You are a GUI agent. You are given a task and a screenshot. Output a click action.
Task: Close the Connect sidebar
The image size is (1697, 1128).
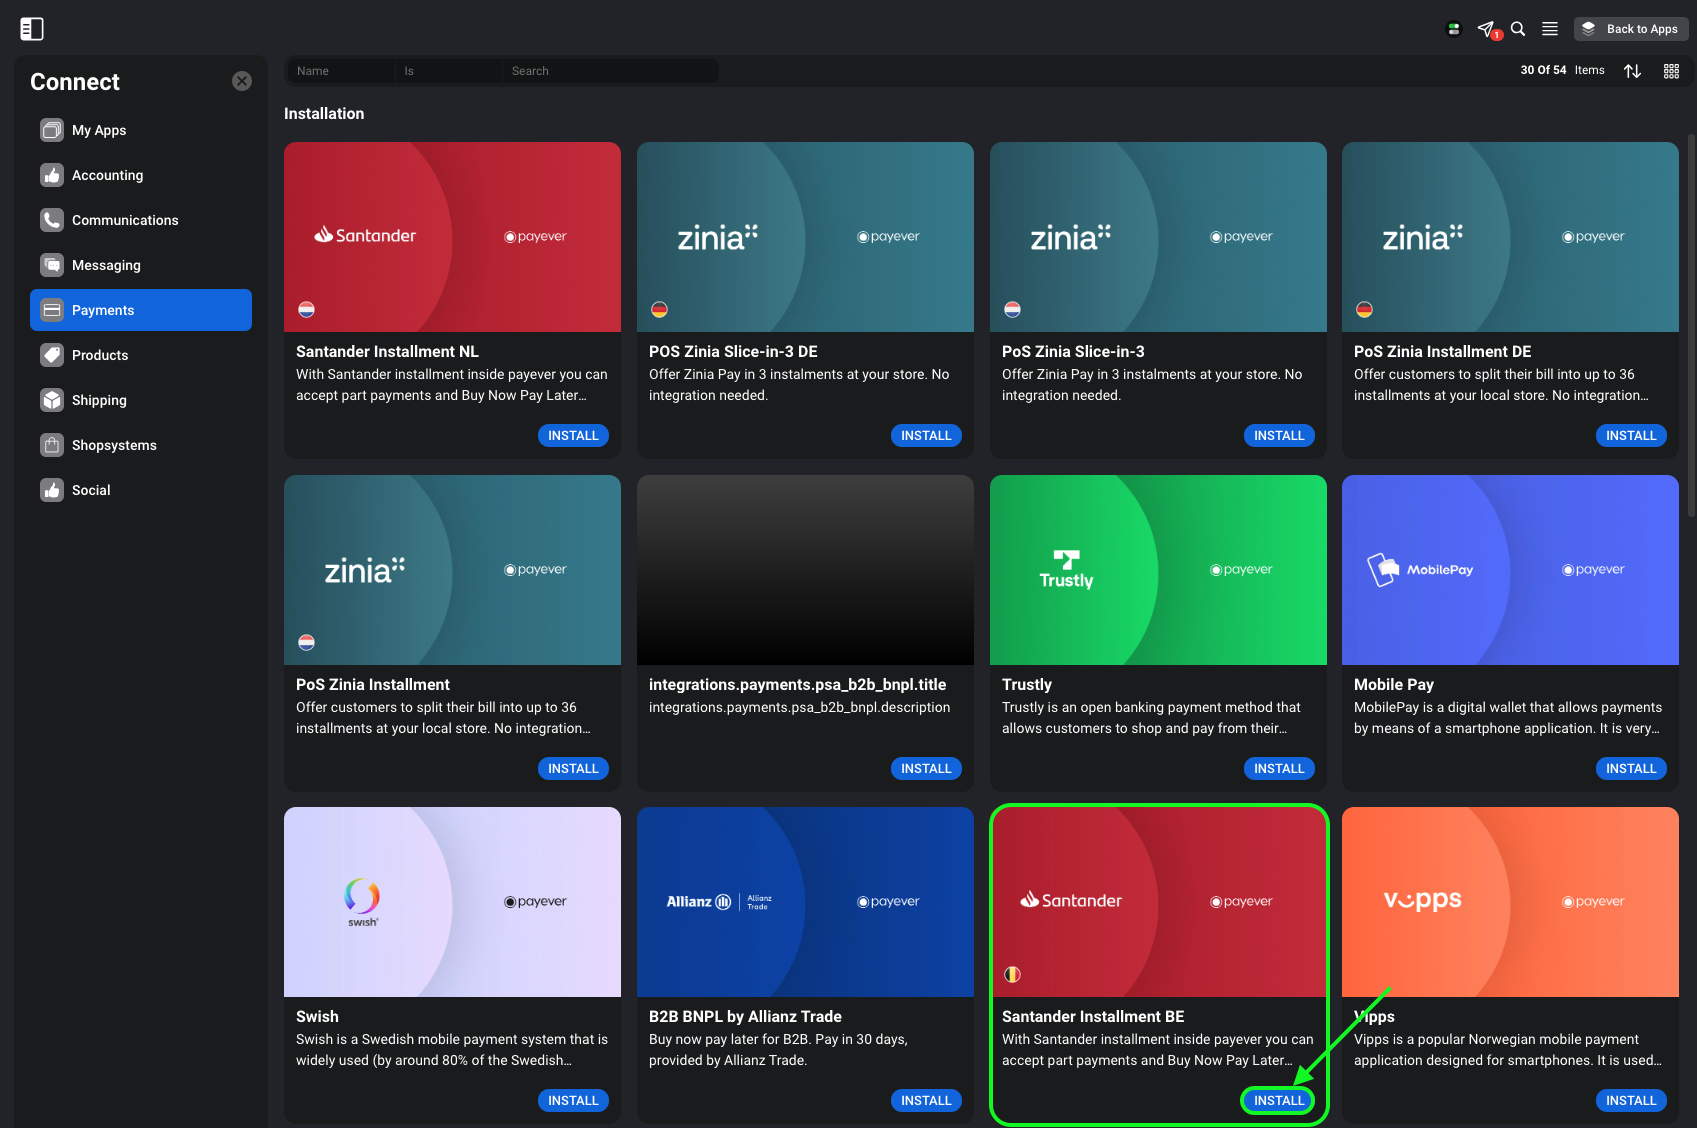coord(242,81)
